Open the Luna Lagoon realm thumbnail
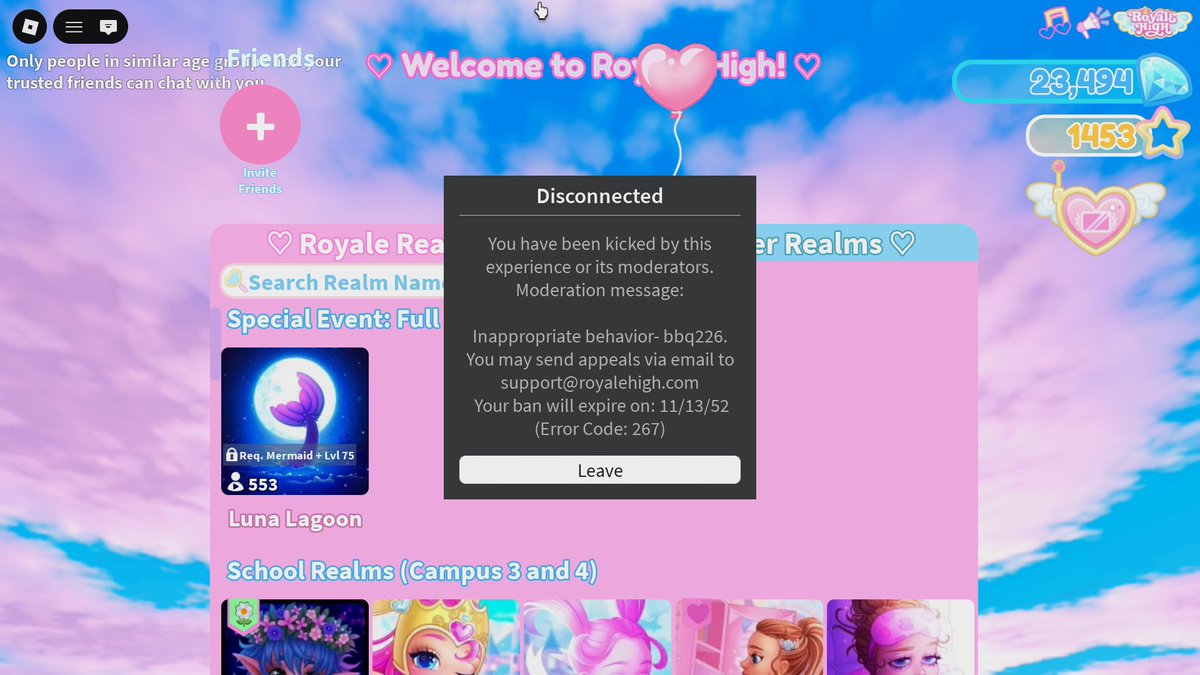 (295, 421)
